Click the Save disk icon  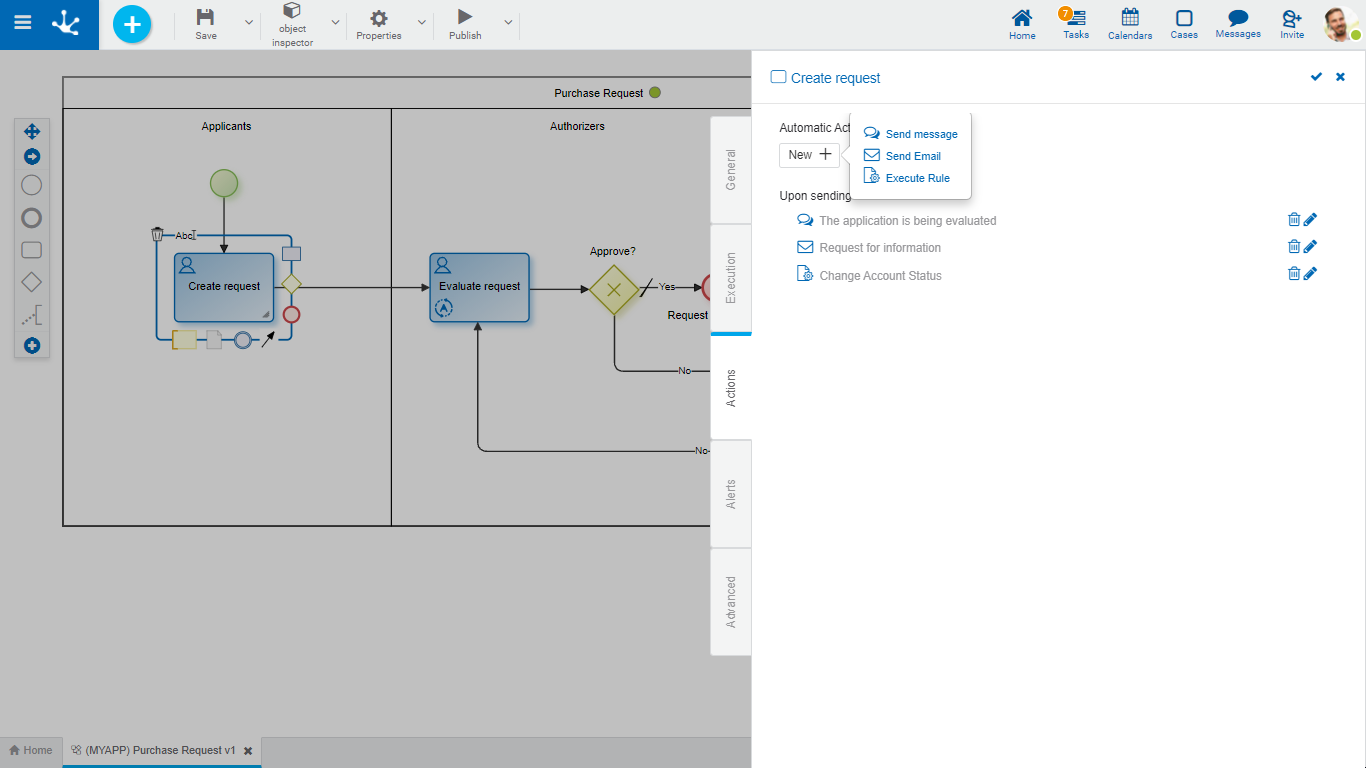[x=205, y=17]
